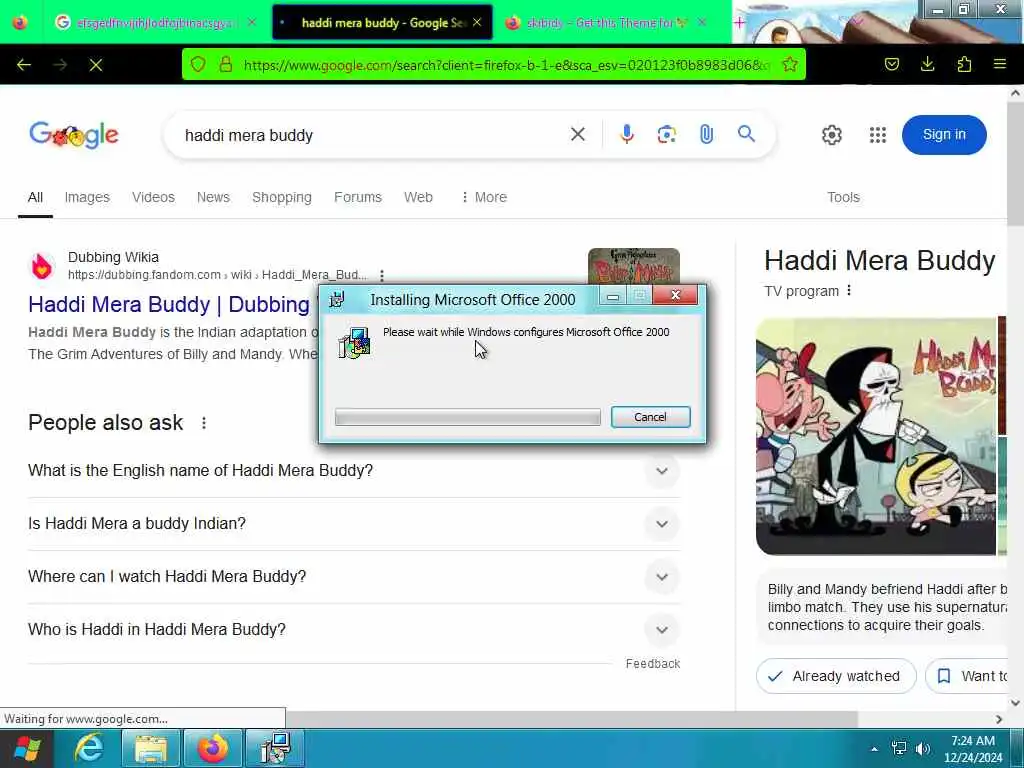Open Windows Explorer folder on the taskbar
This screenshot has width=1024, height=768.
pos(150,748)
